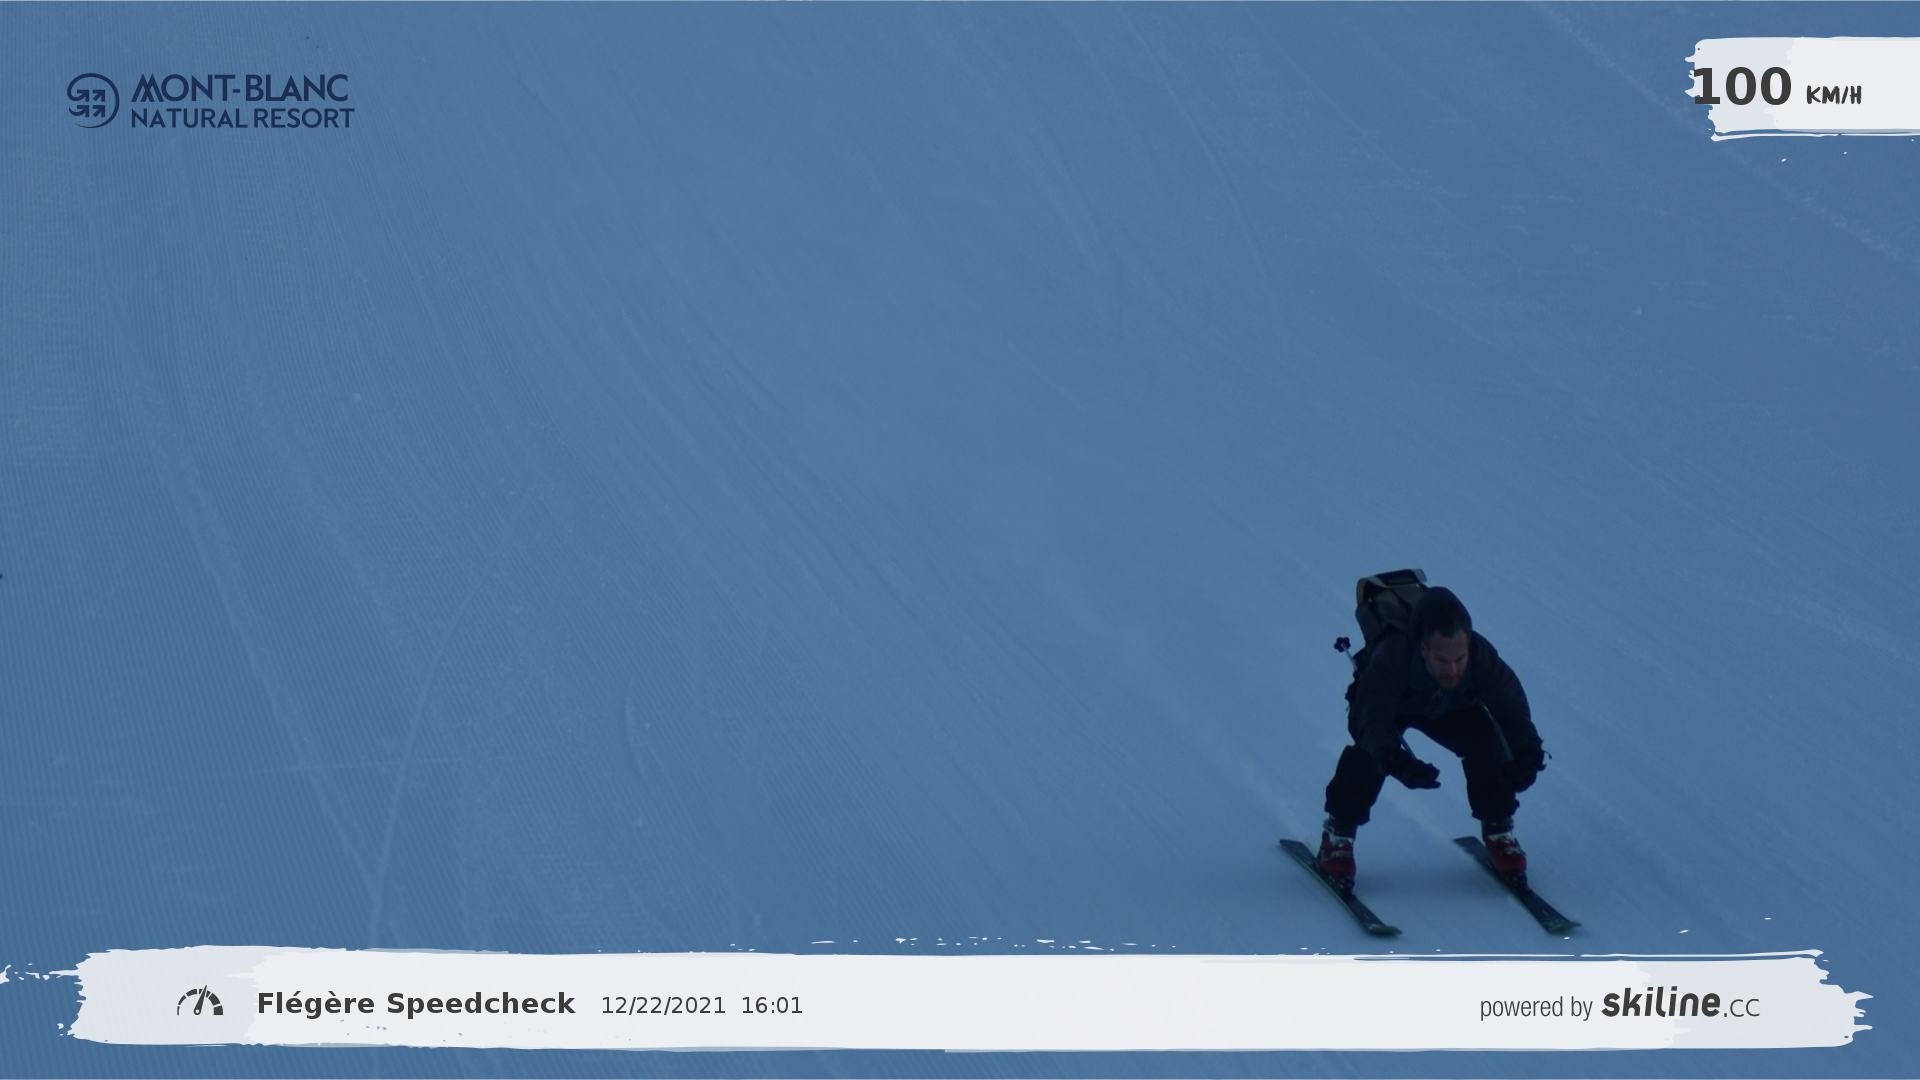1920x1080 pixels.
Task: Click the 16:01 time stamp
Action: coord(771,1006)
